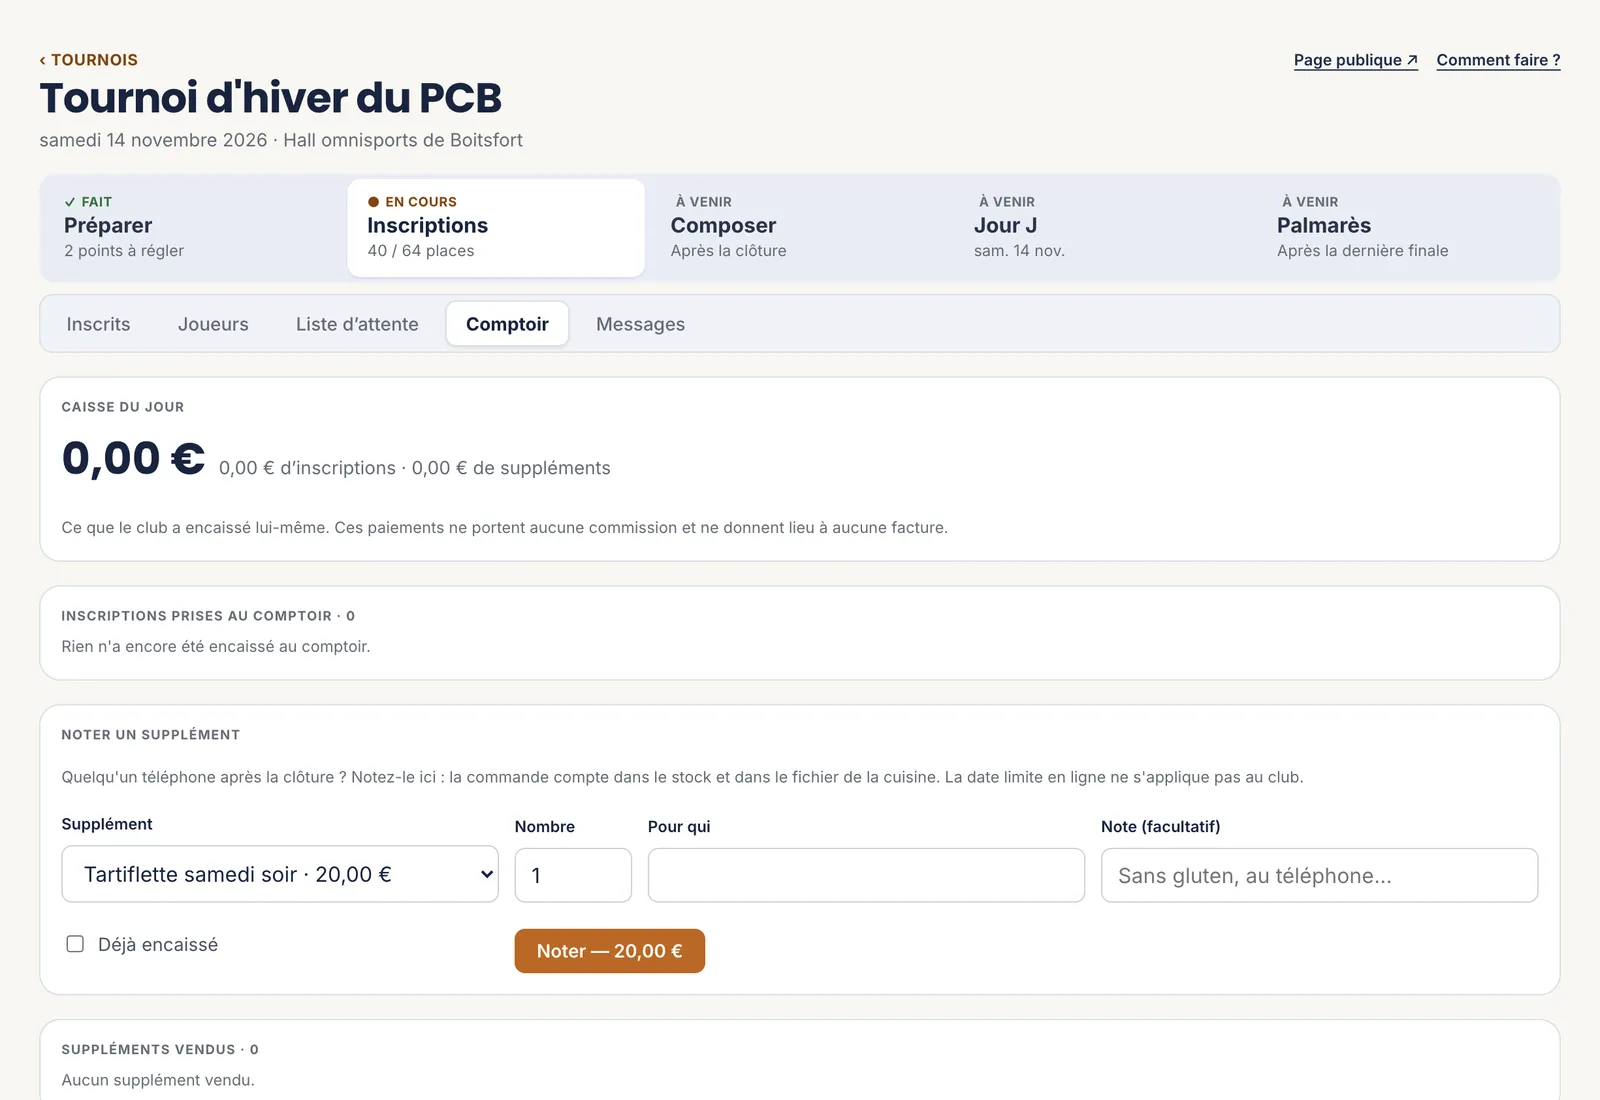Switch to the Liste d'attente tab

(x=357, y=324)
